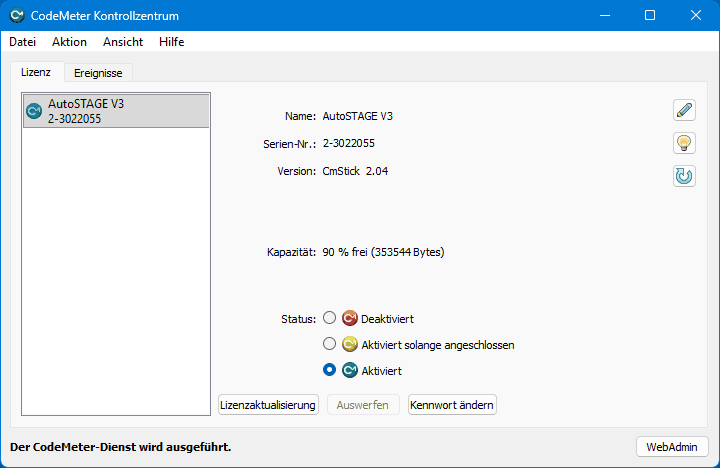Viewport: 720px width, 468px height.
Task: Click serial number value 2-3022055 in details
Action: coord(349,143)
